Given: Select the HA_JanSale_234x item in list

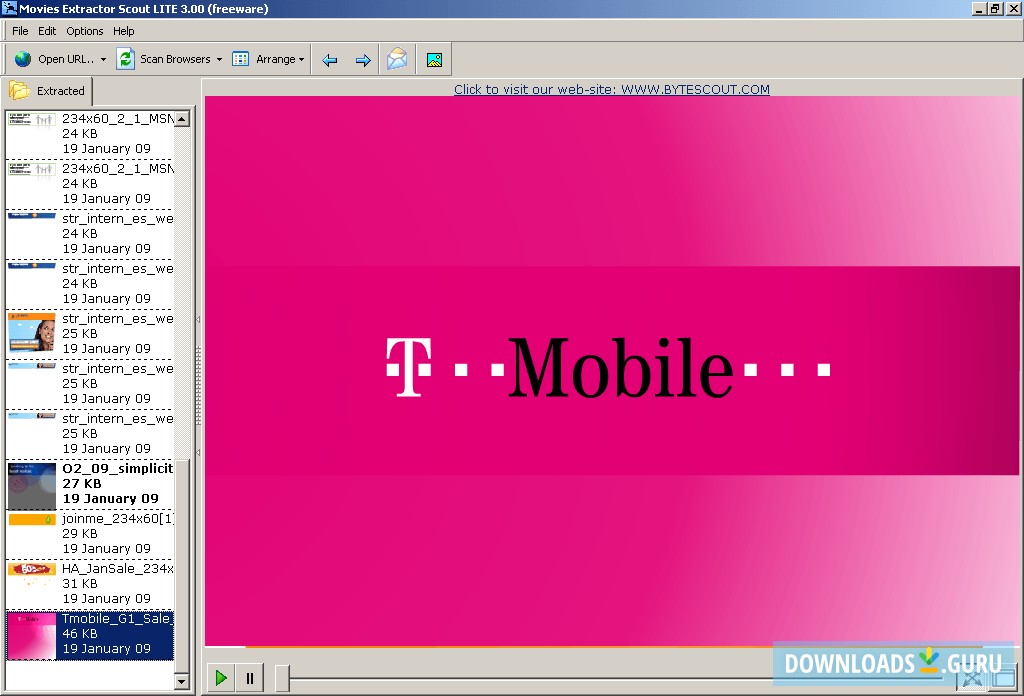Looking at the screenshot, I should click(x=90, y=584).
